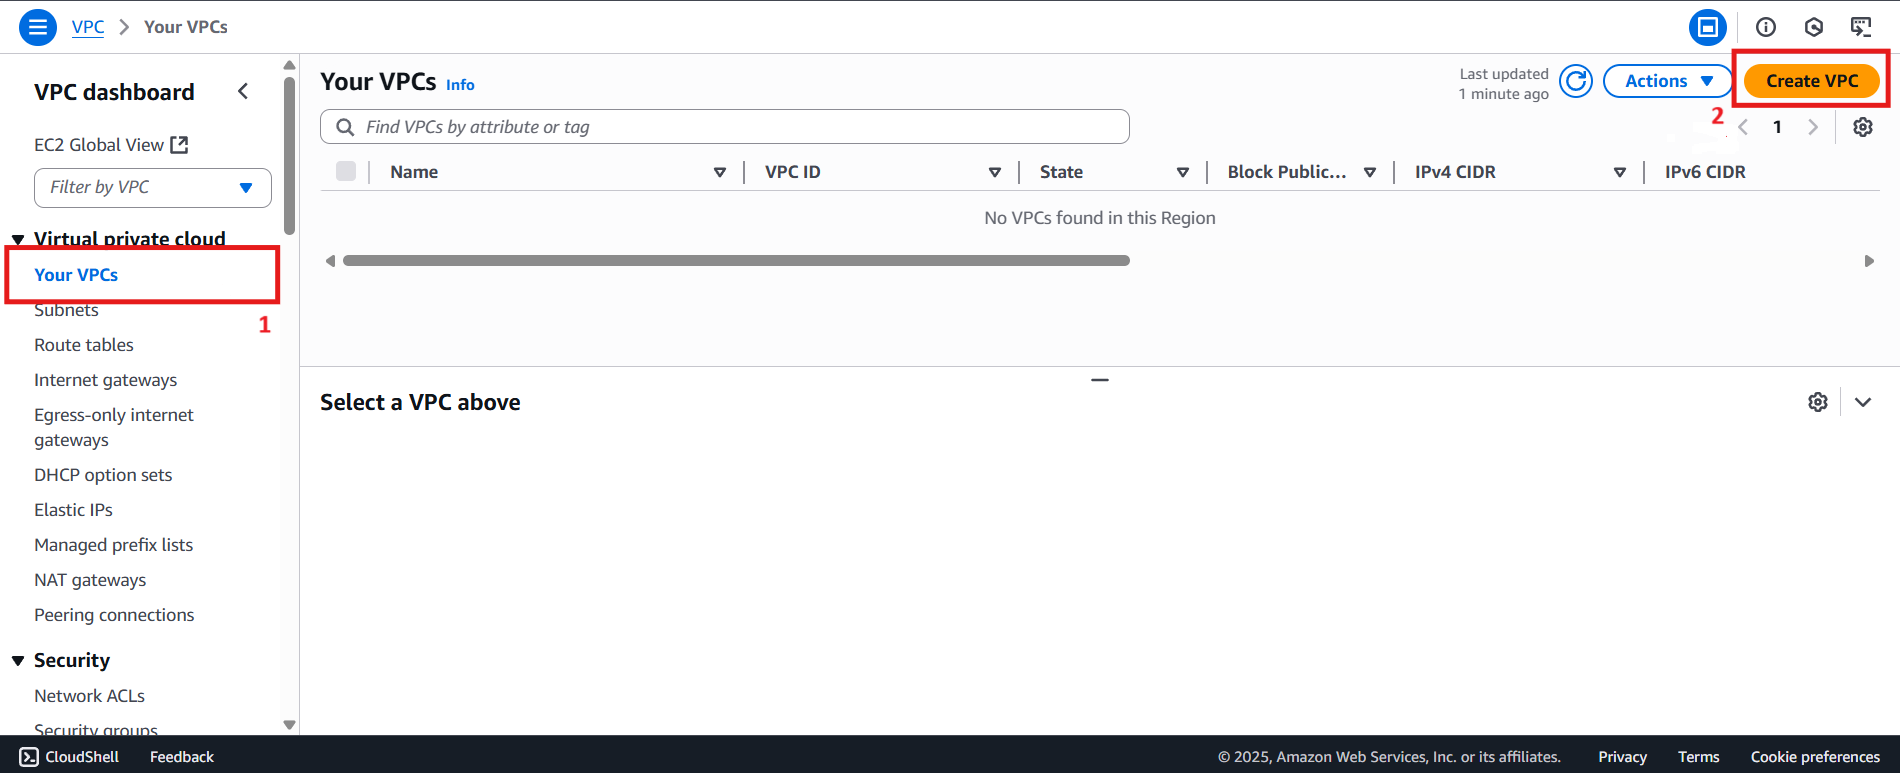The width and height of the screenshot is (1900, 773).
Task: Click the hexagon icon in the top bar
Action: (1814, 27)
